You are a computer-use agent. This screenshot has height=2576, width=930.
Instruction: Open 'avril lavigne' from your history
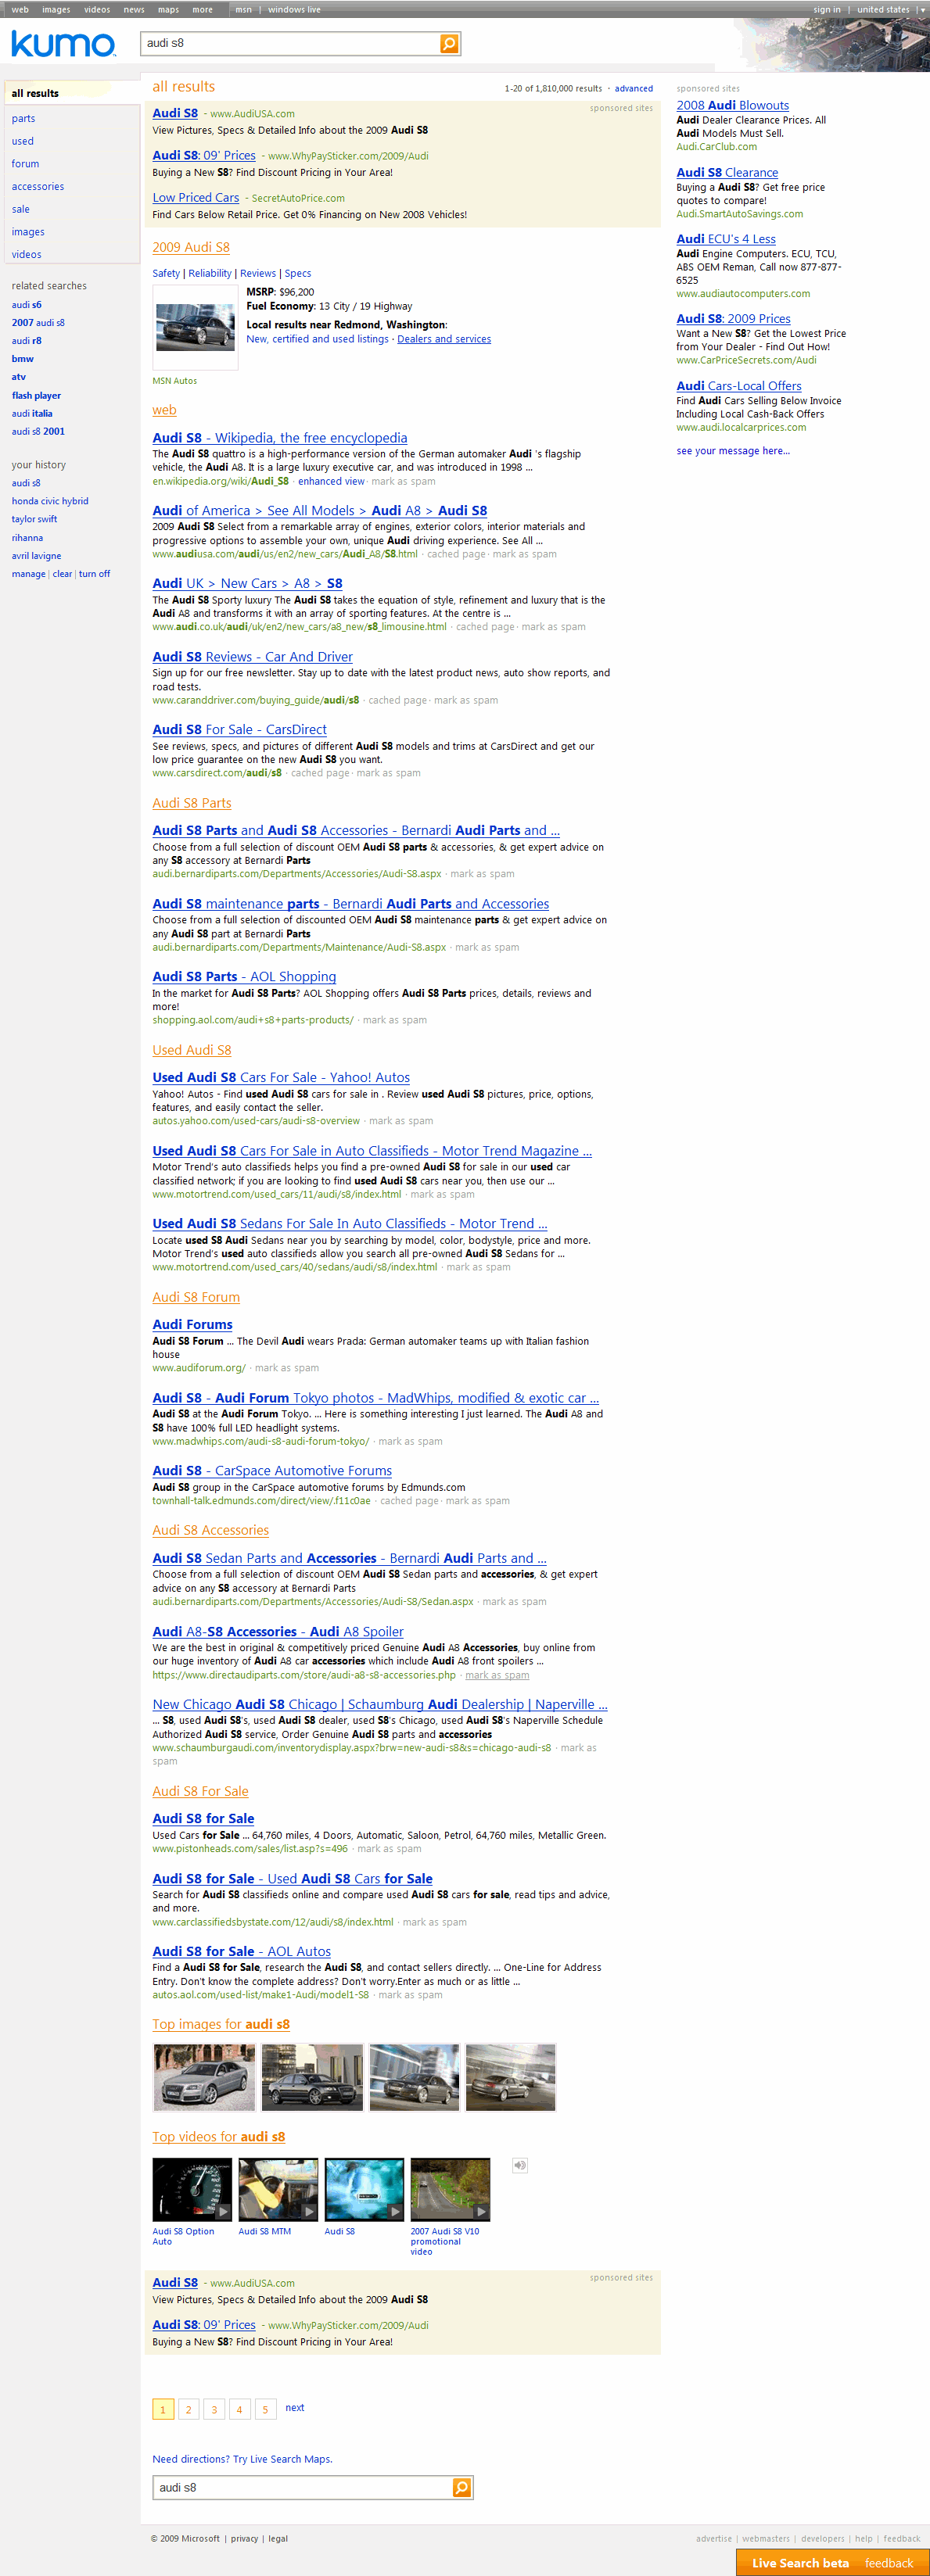36,556
